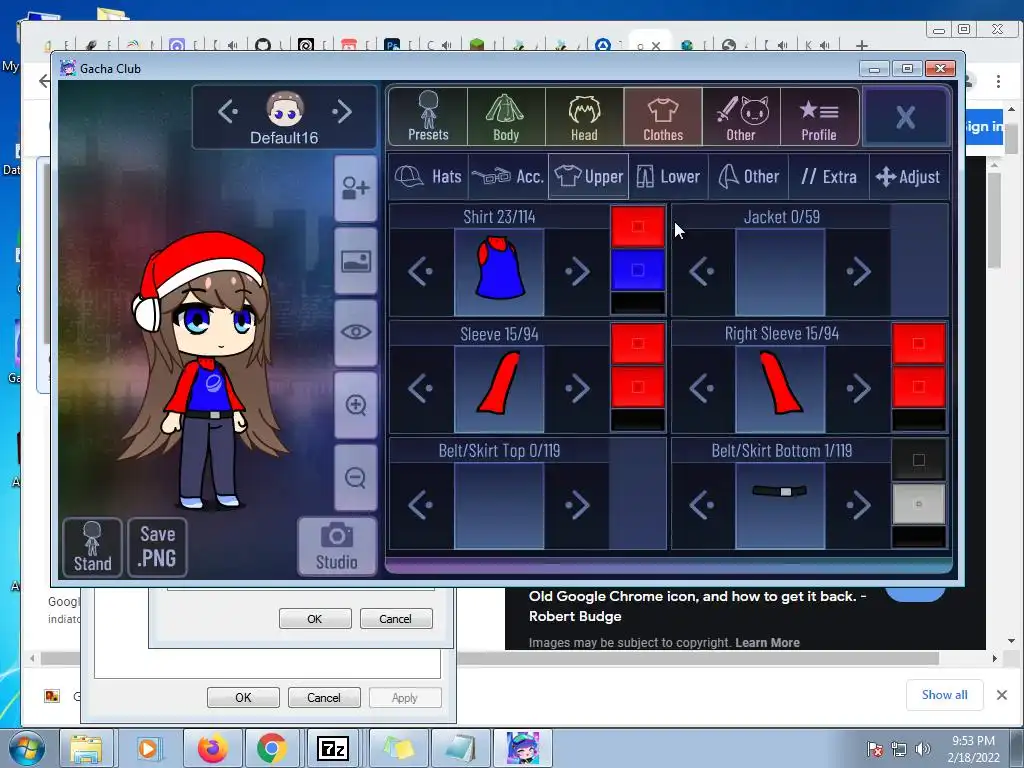Click the Stand pose button
Viewport: 1024px width, 768px height.
point(92,547)
